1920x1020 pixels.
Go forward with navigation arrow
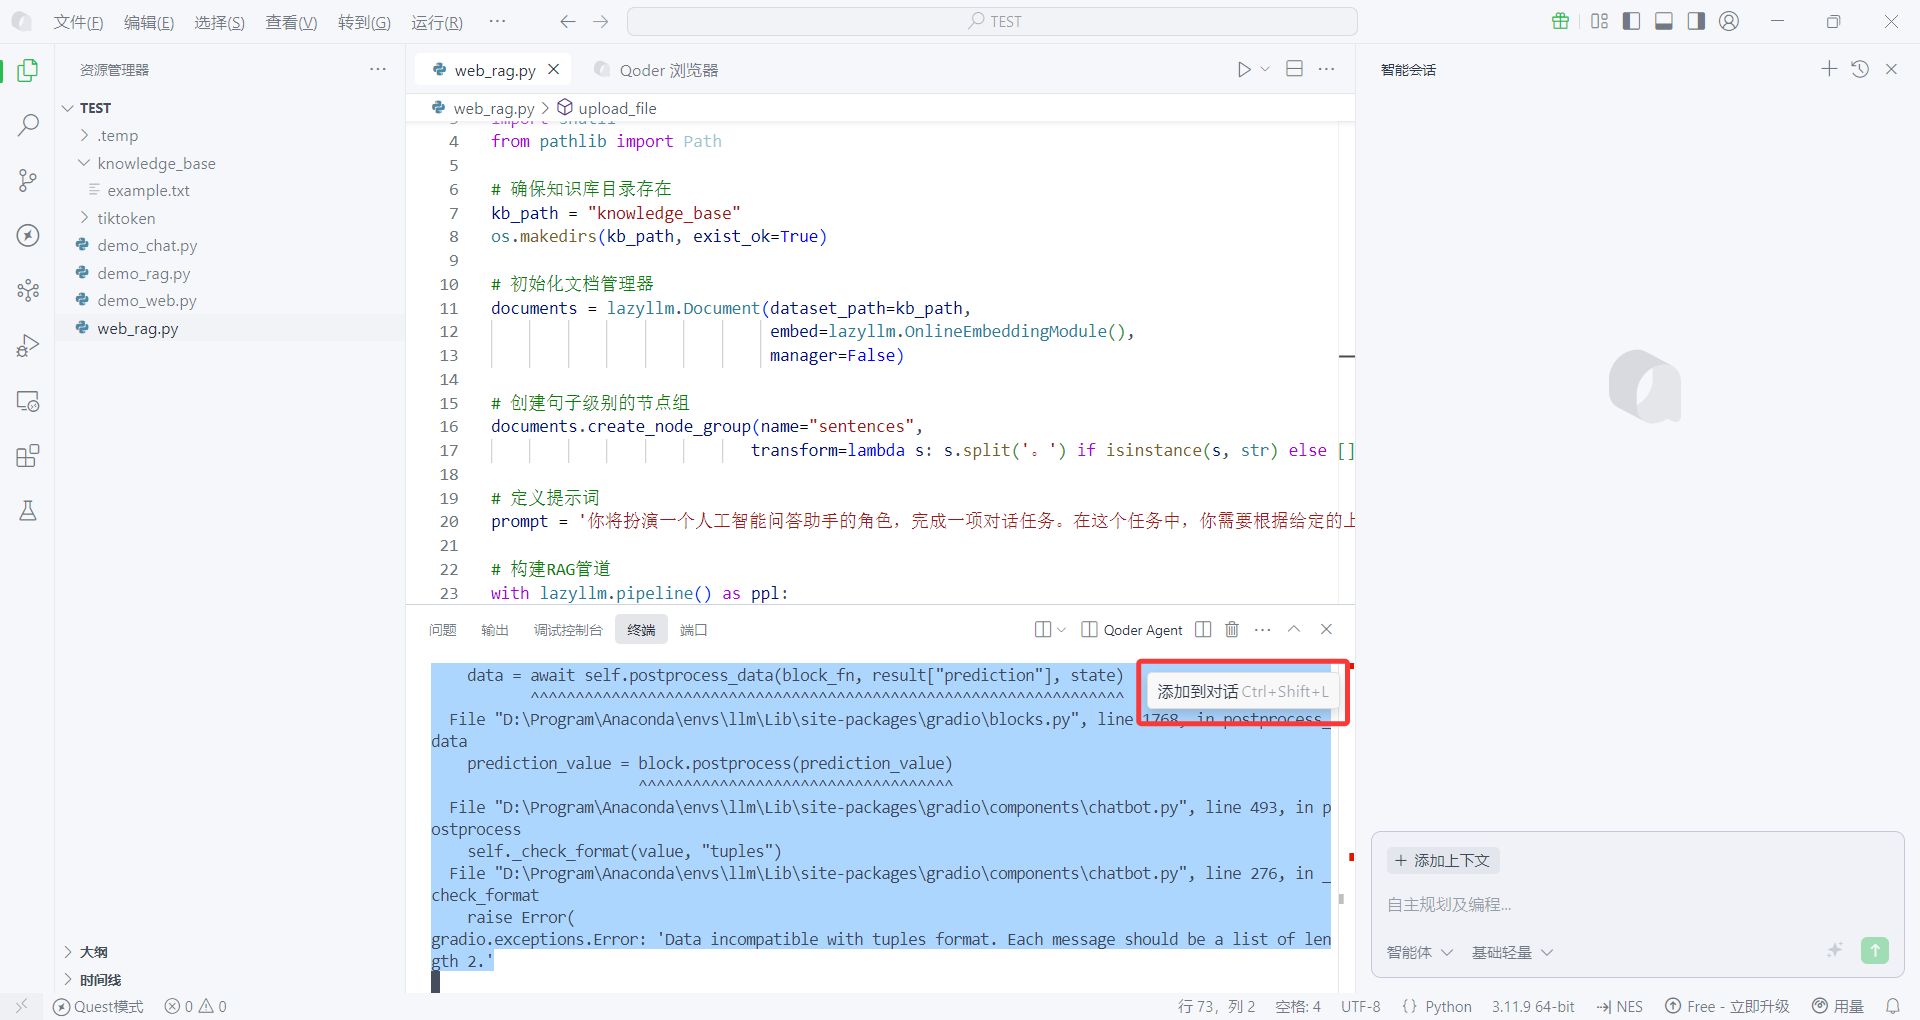[600, 21]
